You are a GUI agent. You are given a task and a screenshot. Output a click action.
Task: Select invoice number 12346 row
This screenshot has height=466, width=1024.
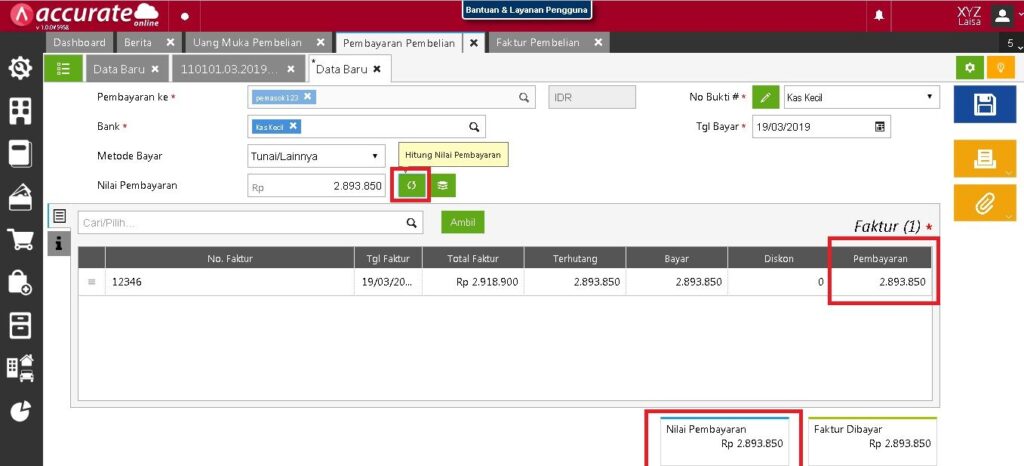[x=505, y=282]
